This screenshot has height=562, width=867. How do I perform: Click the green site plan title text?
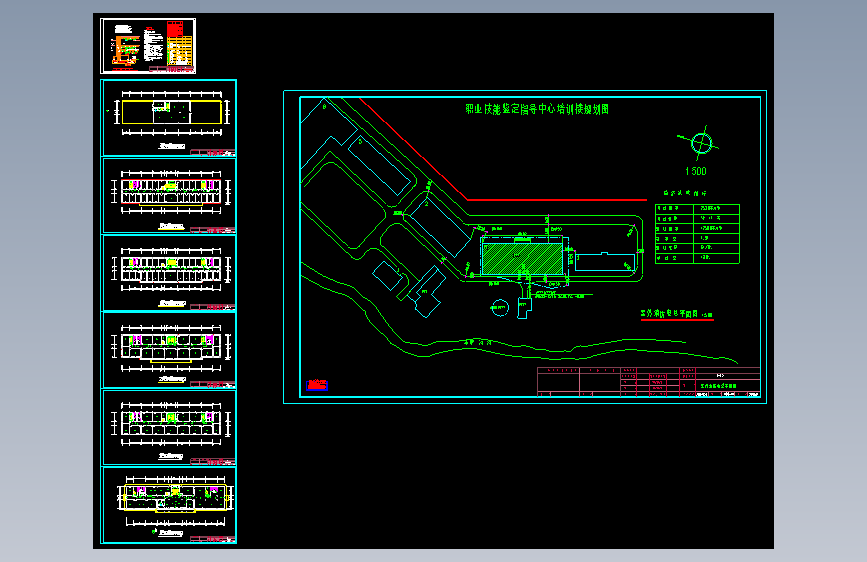point(537,109)
